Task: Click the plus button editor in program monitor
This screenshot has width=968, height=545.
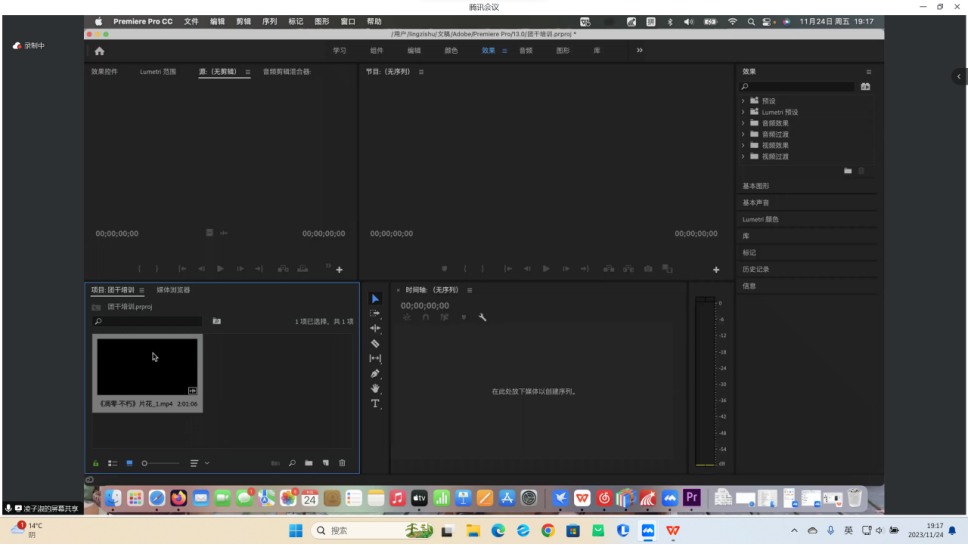Action: point(716,270)
